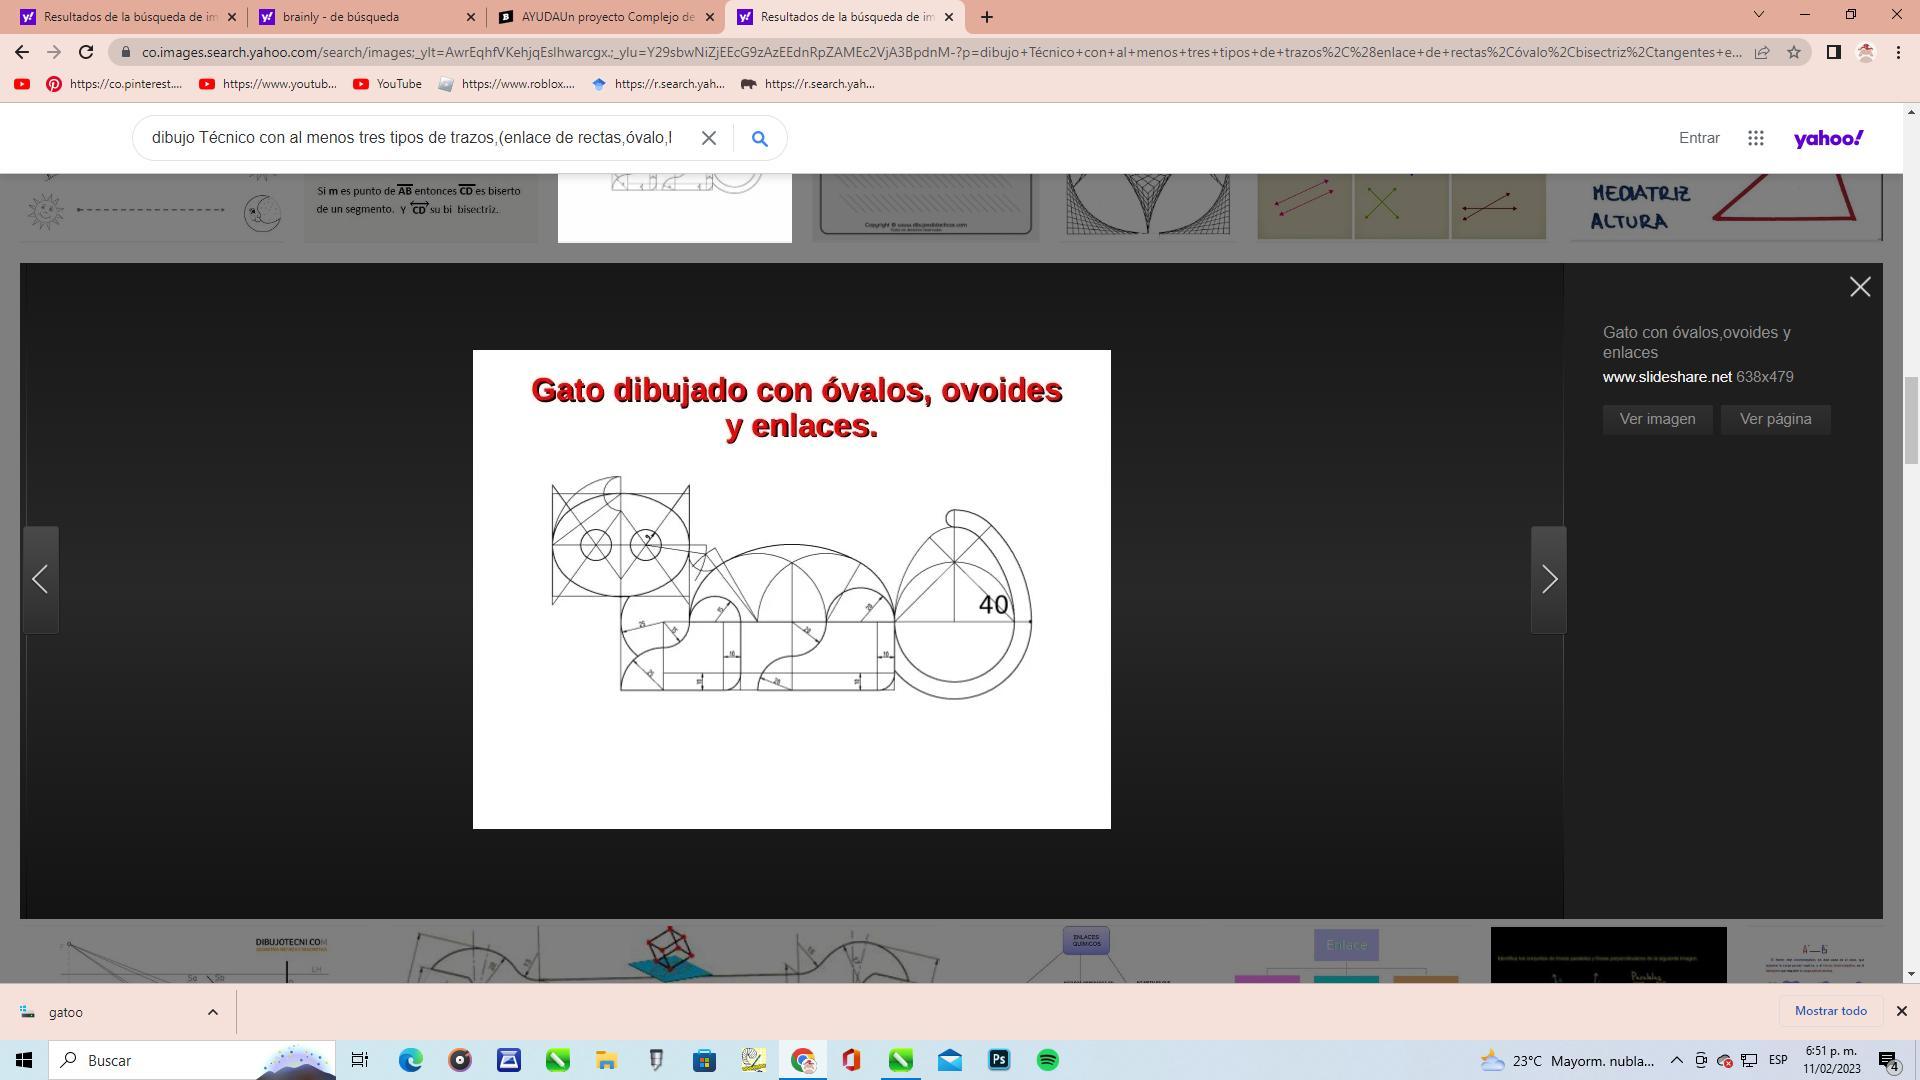Open Task View in the taskbar
Screen dimensions: 1920x1080
tap(360, 1060)
